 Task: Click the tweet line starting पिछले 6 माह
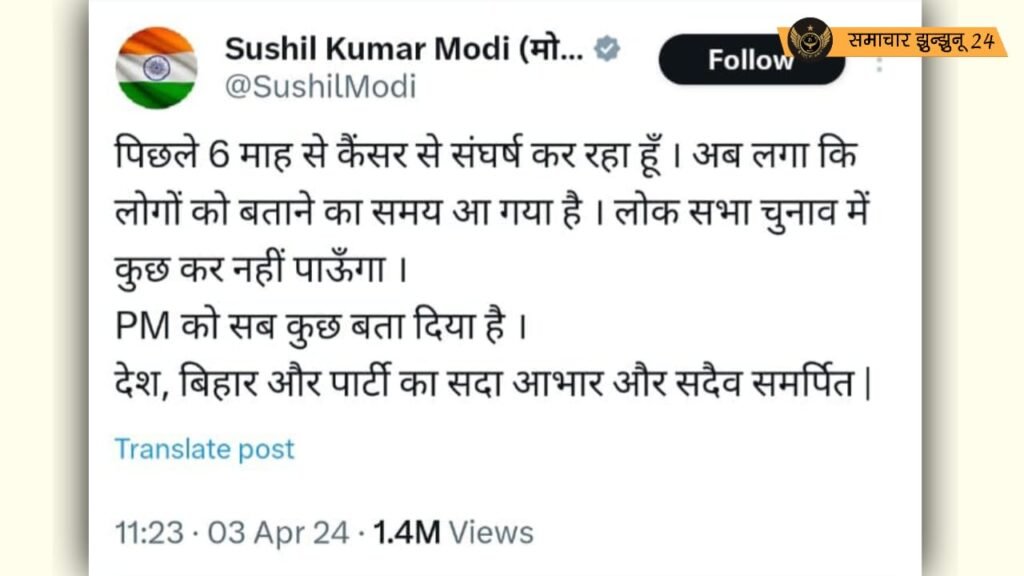coord(485,156)
